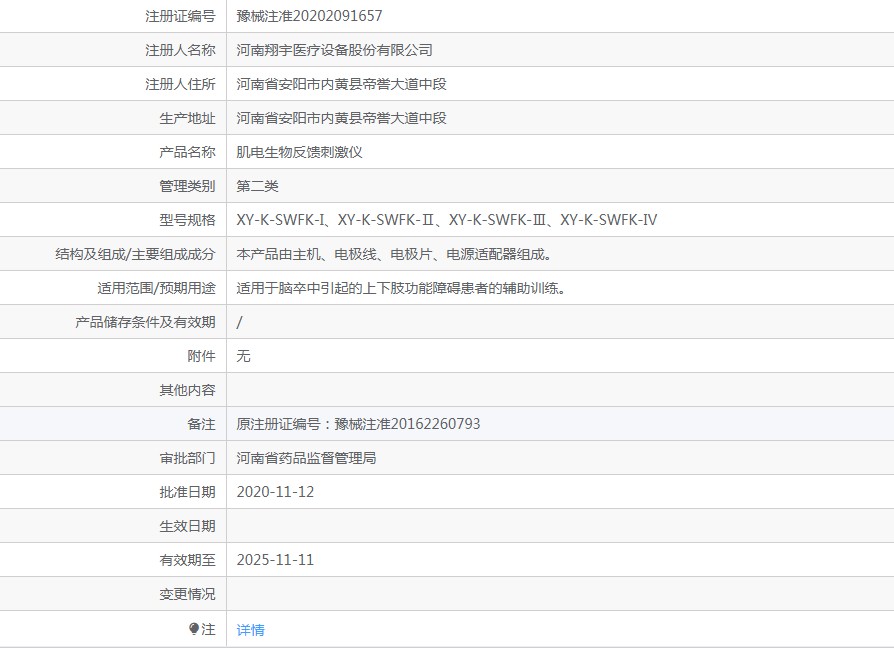Image resolution: width=894 pixels, height=654 pixels.
Task: Click the 备注 label
Action: click(x=201, y=424)
